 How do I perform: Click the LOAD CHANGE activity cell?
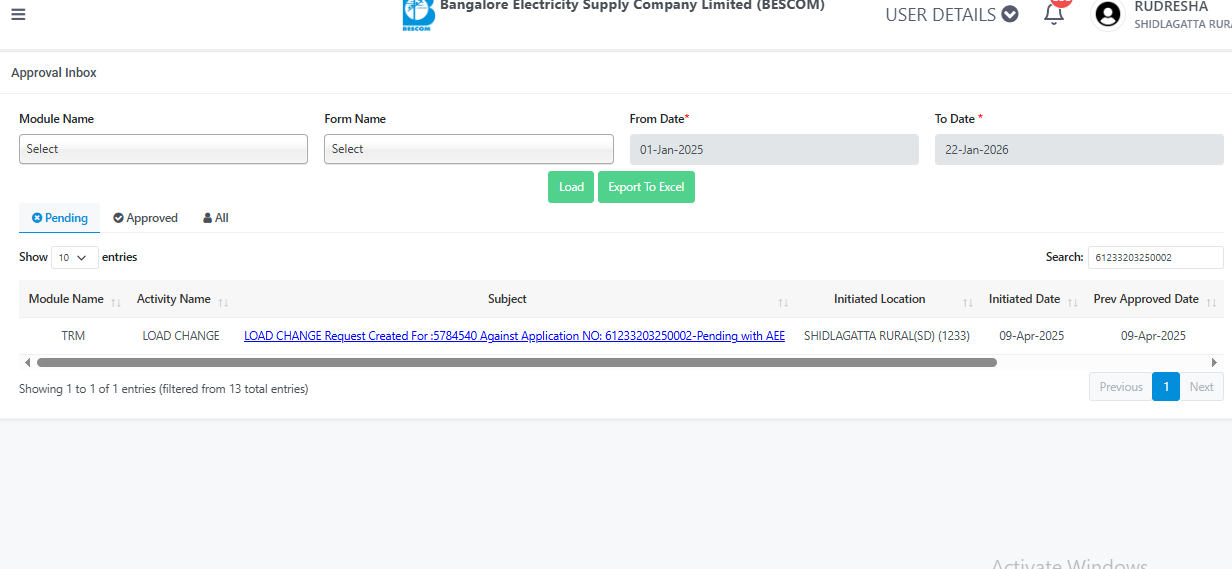click(x=181, y=336)
